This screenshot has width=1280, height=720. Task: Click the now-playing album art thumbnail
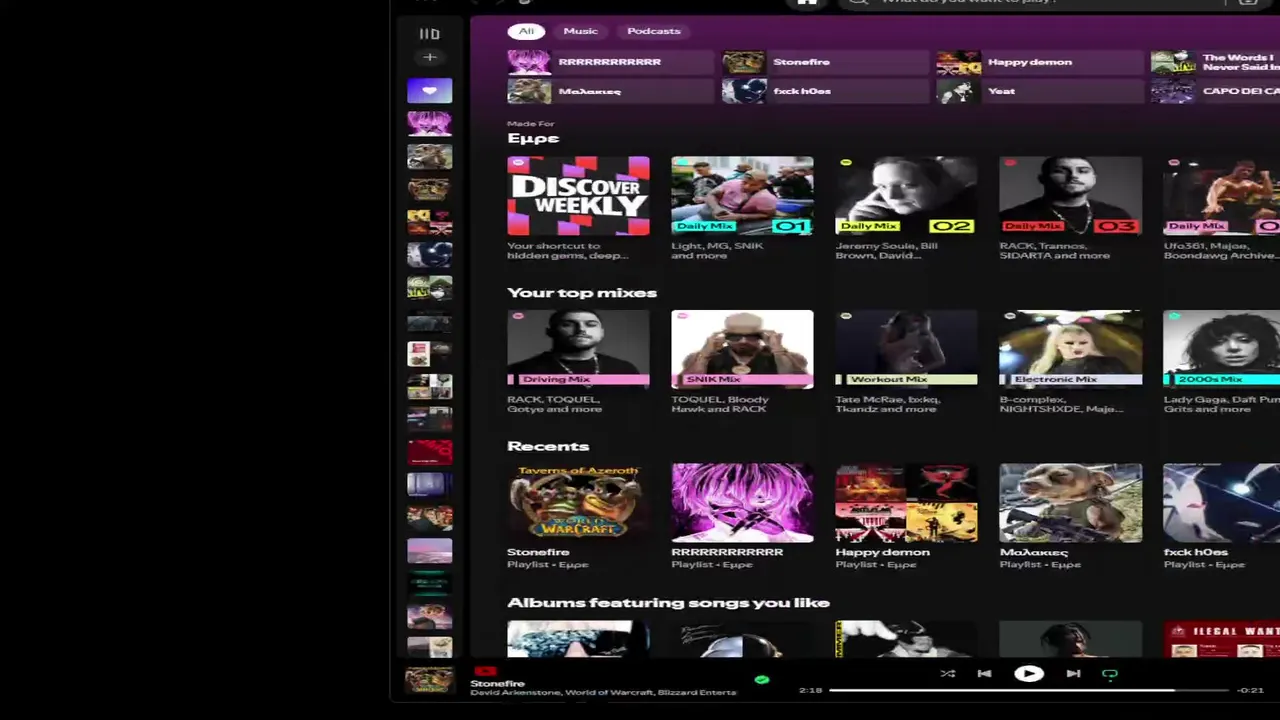click(429, 680)
